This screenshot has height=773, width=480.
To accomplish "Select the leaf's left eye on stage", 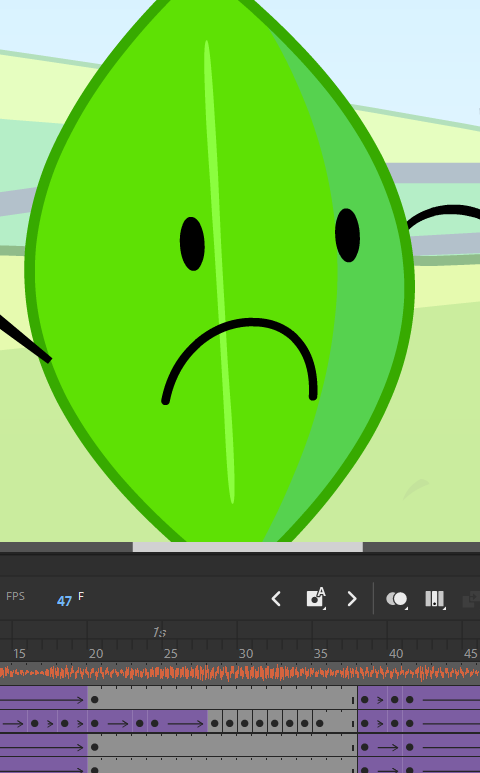I will (192, 244).
